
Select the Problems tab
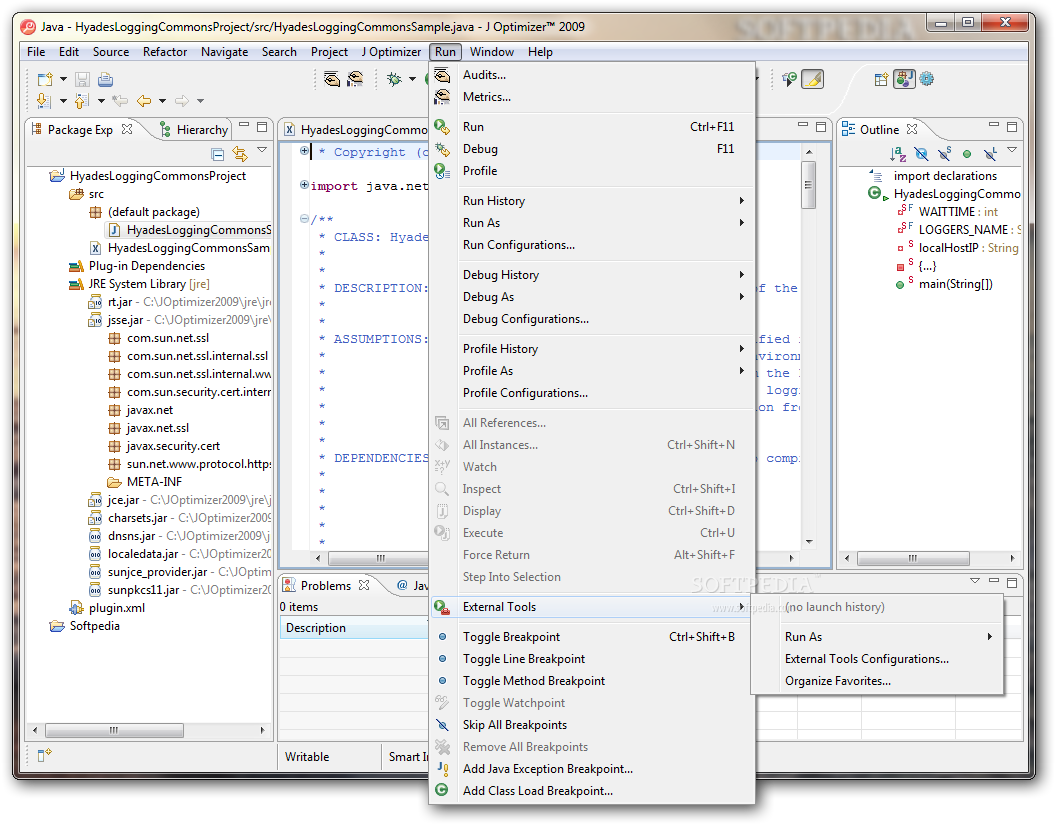(325, 585)
